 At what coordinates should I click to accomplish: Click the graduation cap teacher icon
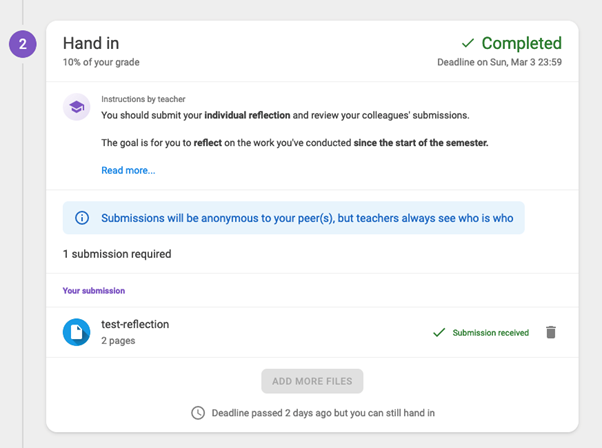click(76, 107)
